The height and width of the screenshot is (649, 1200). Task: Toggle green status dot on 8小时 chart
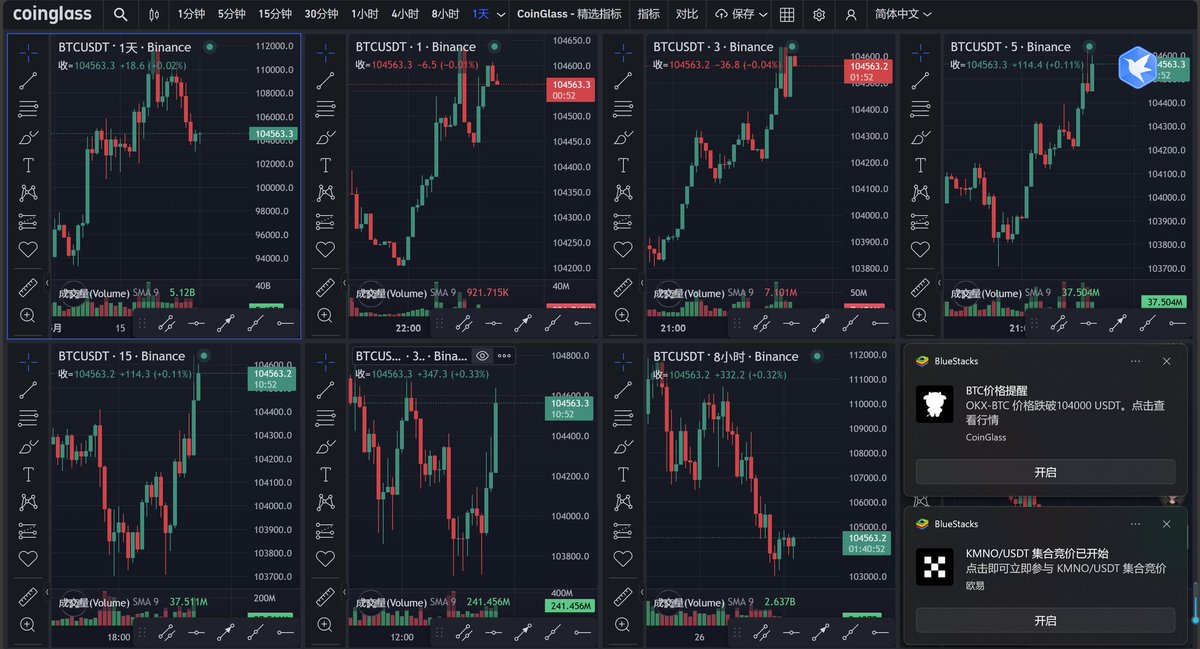tap(816, 356)
